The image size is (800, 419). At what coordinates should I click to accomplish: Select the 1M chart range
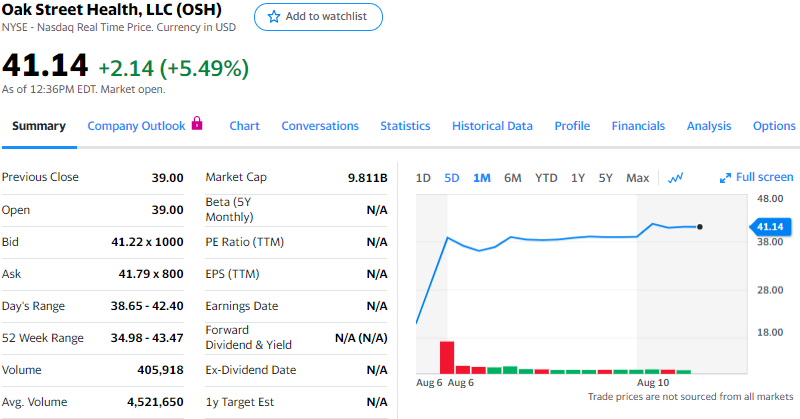point(482,178)
